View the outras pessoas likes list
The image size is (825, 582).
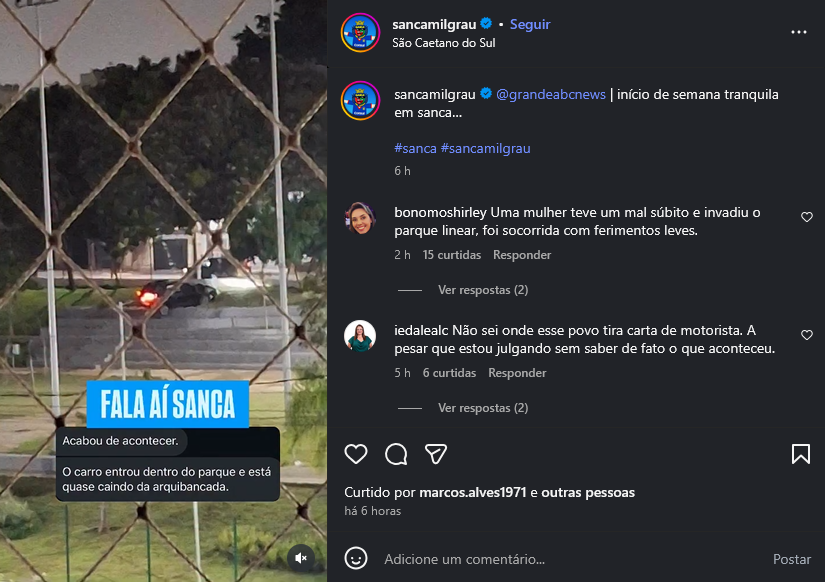coord(588,493)
